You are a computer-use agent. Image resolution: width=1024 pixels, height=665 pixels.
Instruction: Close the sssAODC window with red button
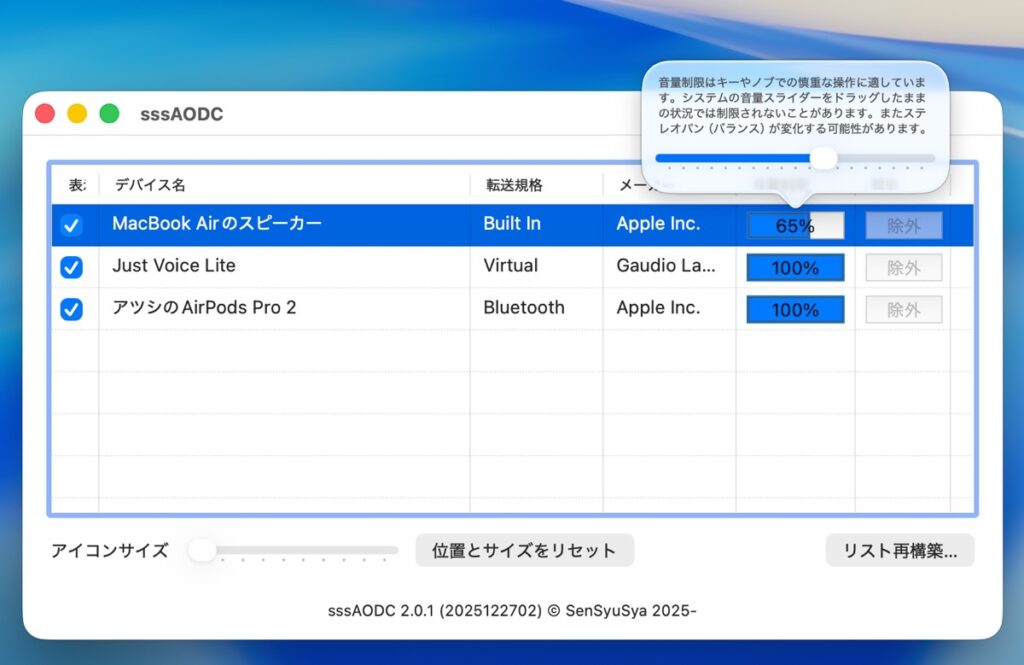pyautogui.click(x=45, y=114)
